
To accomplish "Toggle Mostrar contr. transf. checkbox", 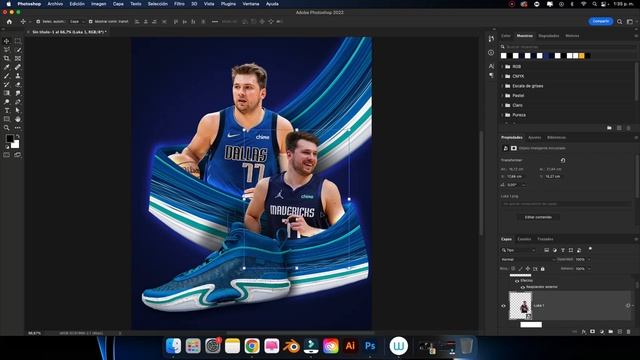I will pos(91,22).
